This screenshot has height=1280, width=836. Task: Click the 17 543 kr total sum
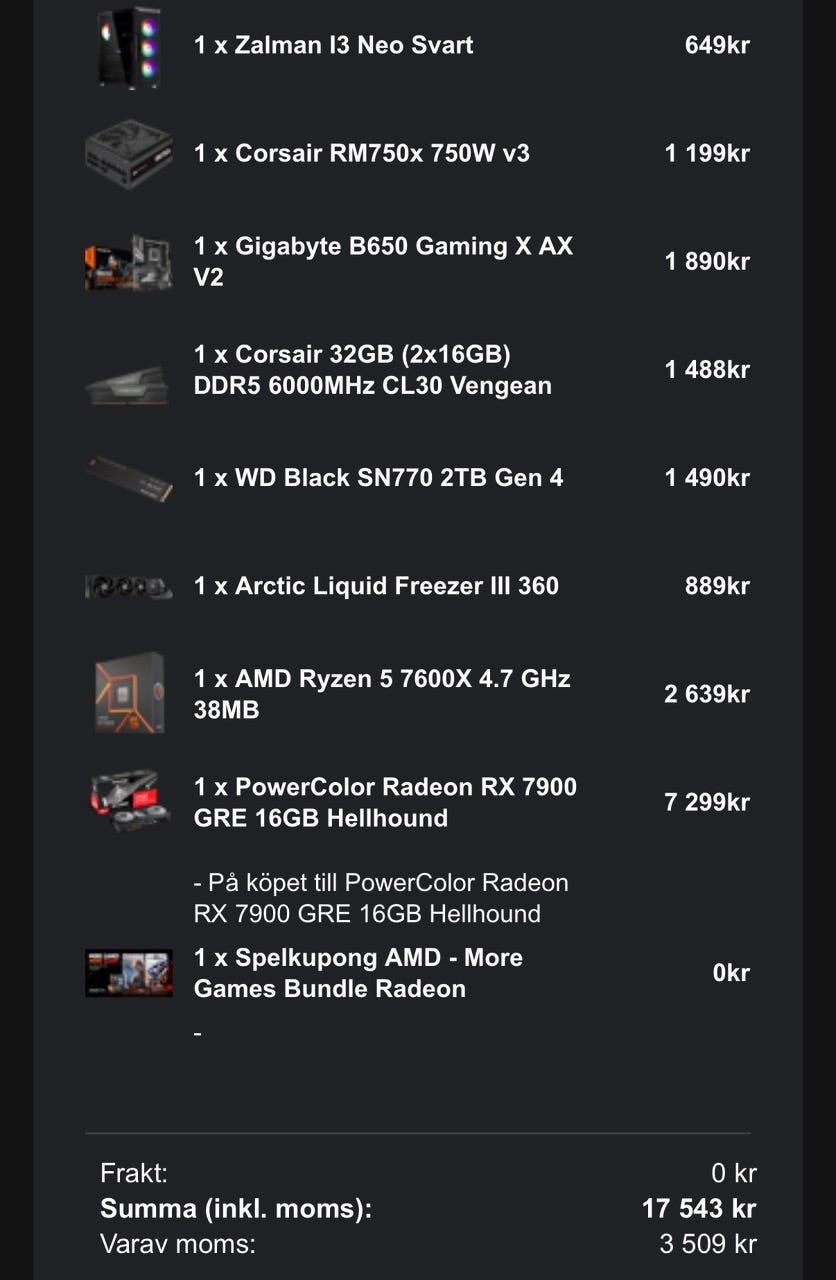(698, 1208)
